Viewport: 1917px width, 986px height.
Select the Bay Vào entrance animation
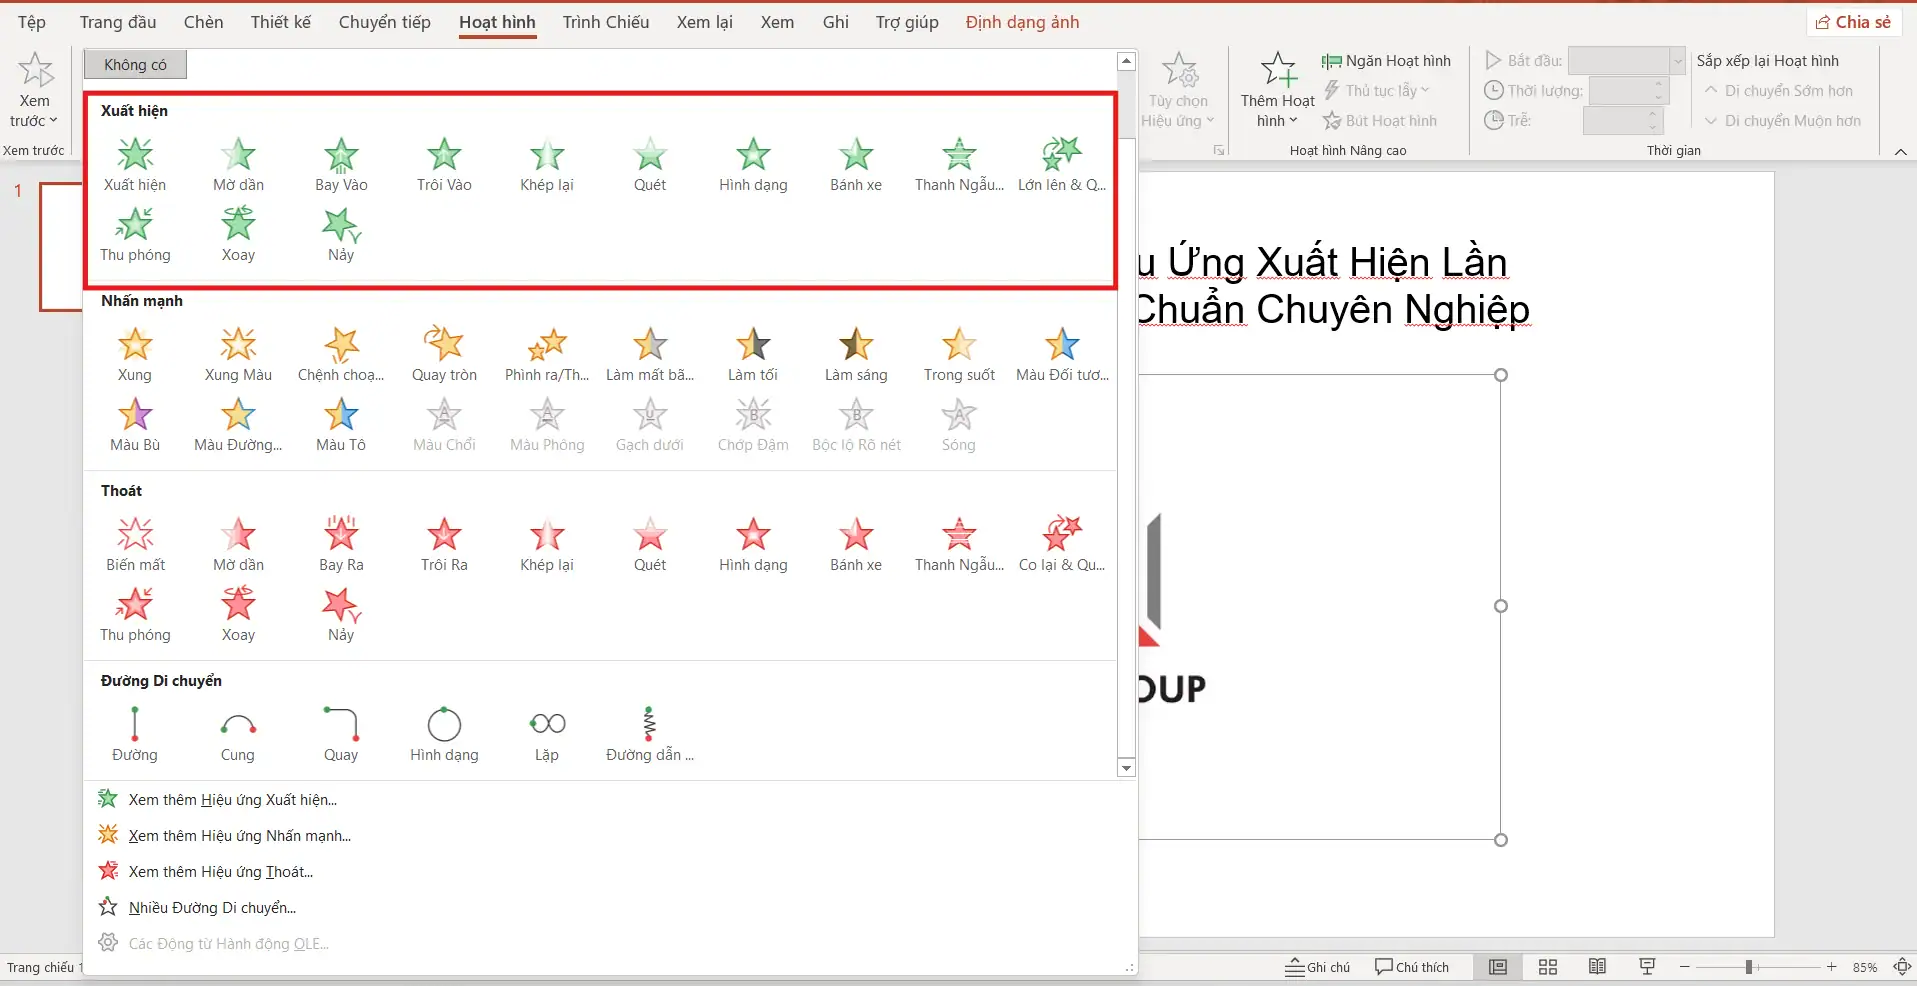[x=341, y=165]
